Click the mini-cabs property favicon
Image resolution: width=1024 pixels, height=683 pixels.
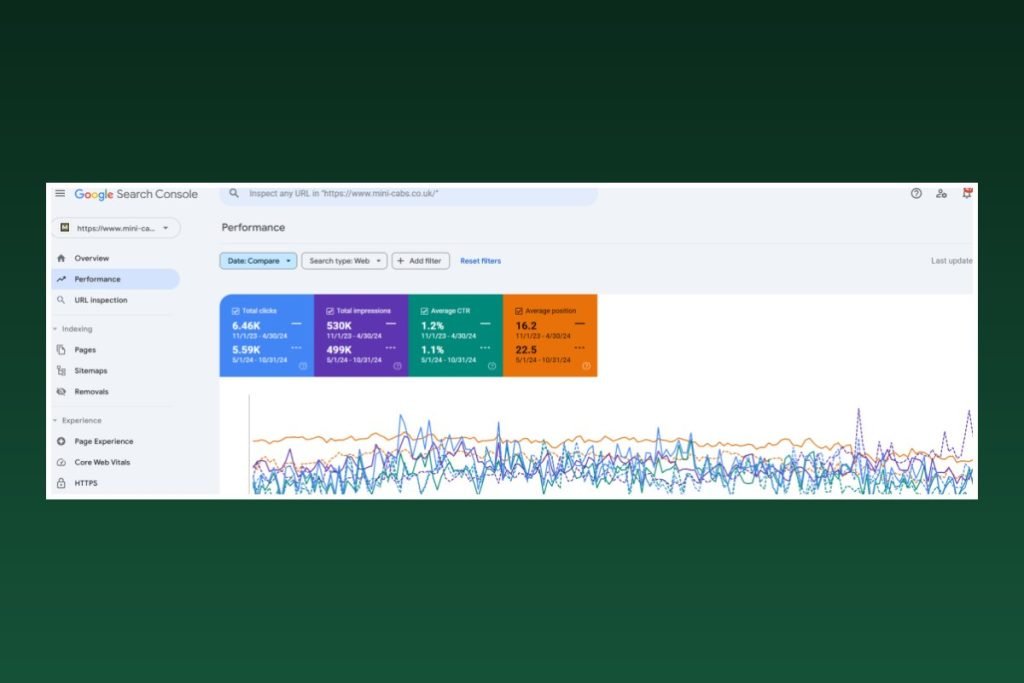pos(65,227)
